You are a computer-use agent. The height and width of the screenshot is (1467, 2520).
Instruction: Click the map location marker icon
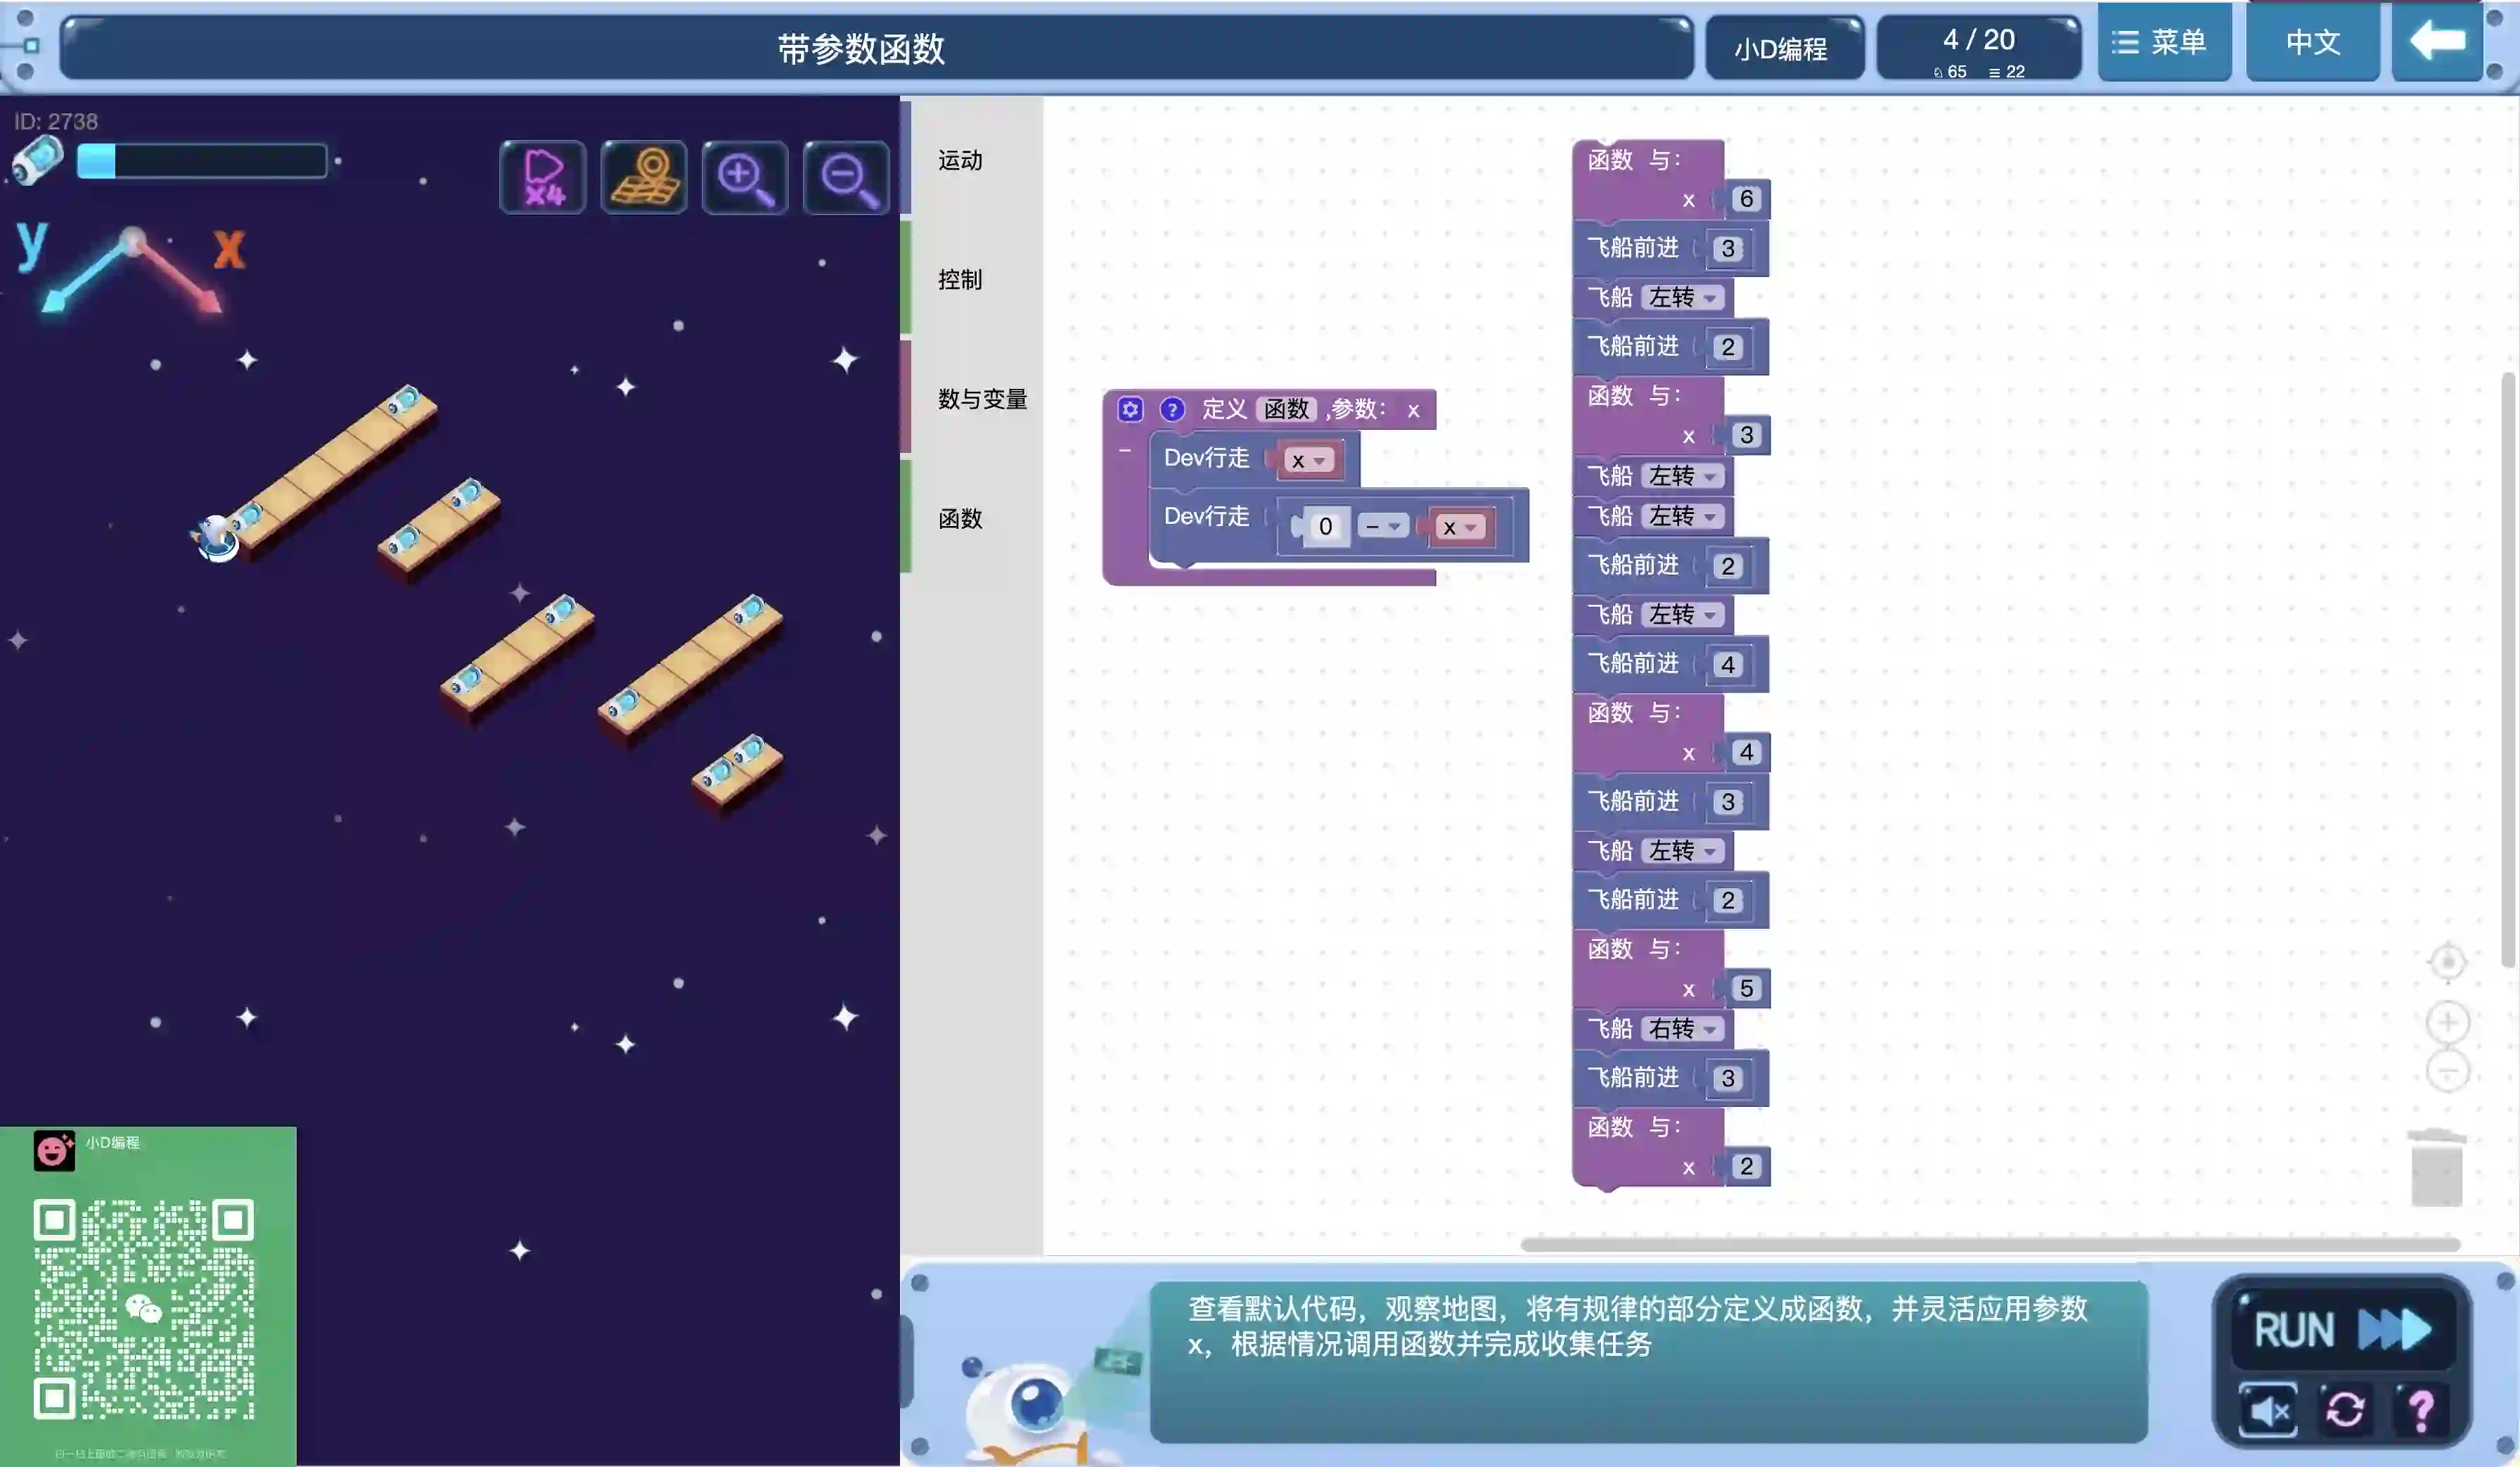(644, 177)
